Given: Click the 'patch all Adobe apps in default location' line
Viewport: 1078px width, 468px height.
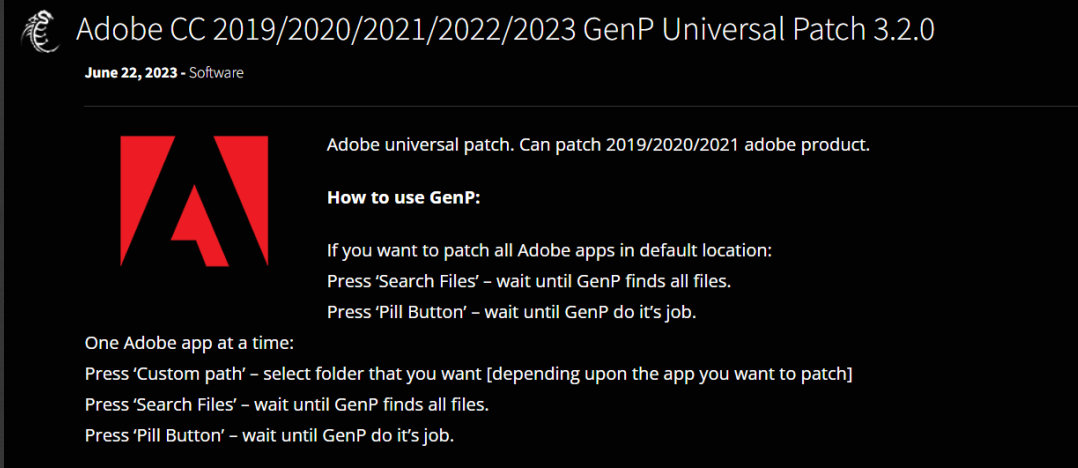Looking at the screenshot, I should (550, 250).
